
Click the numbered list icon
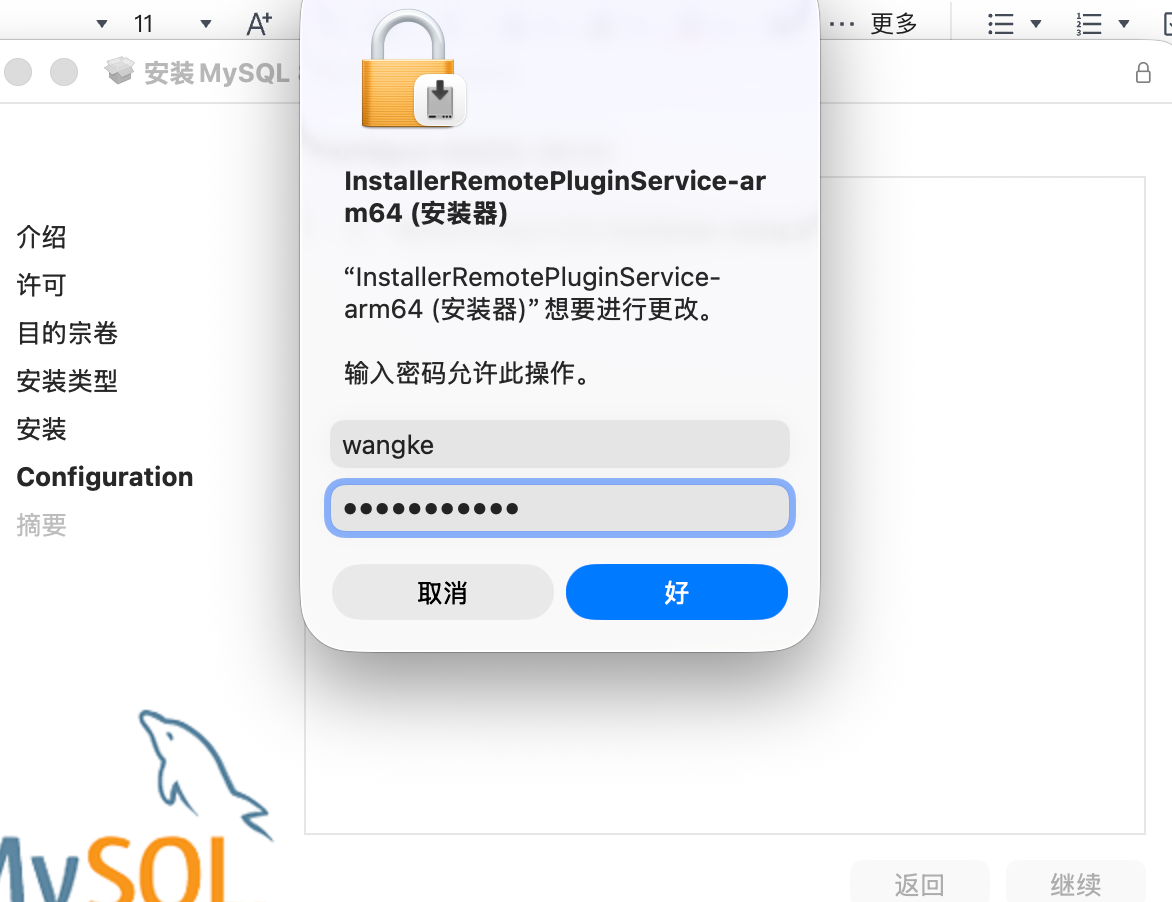pyautogui.click(x=1088, y=24)
